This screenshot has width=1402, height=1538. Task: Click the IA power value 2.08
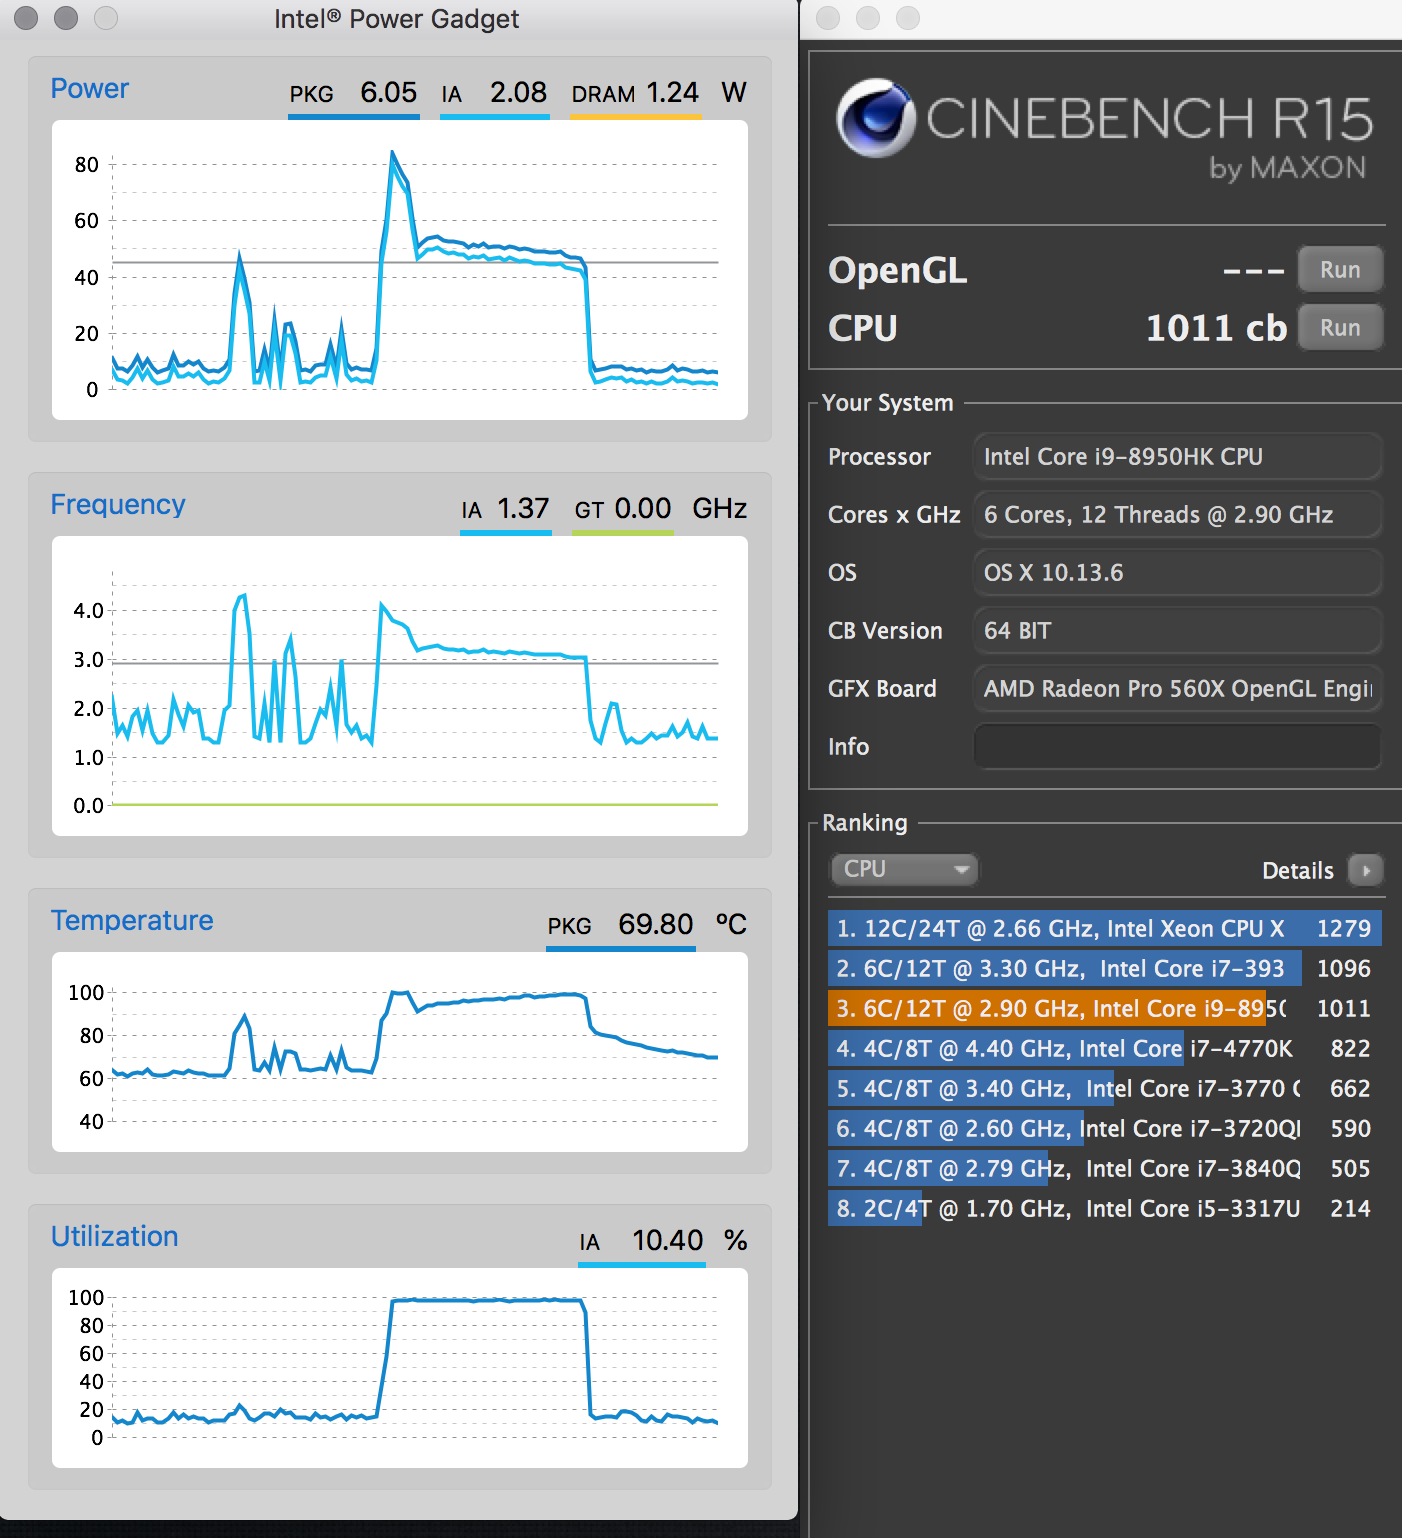pyautogui.click(x=518, y=92)
